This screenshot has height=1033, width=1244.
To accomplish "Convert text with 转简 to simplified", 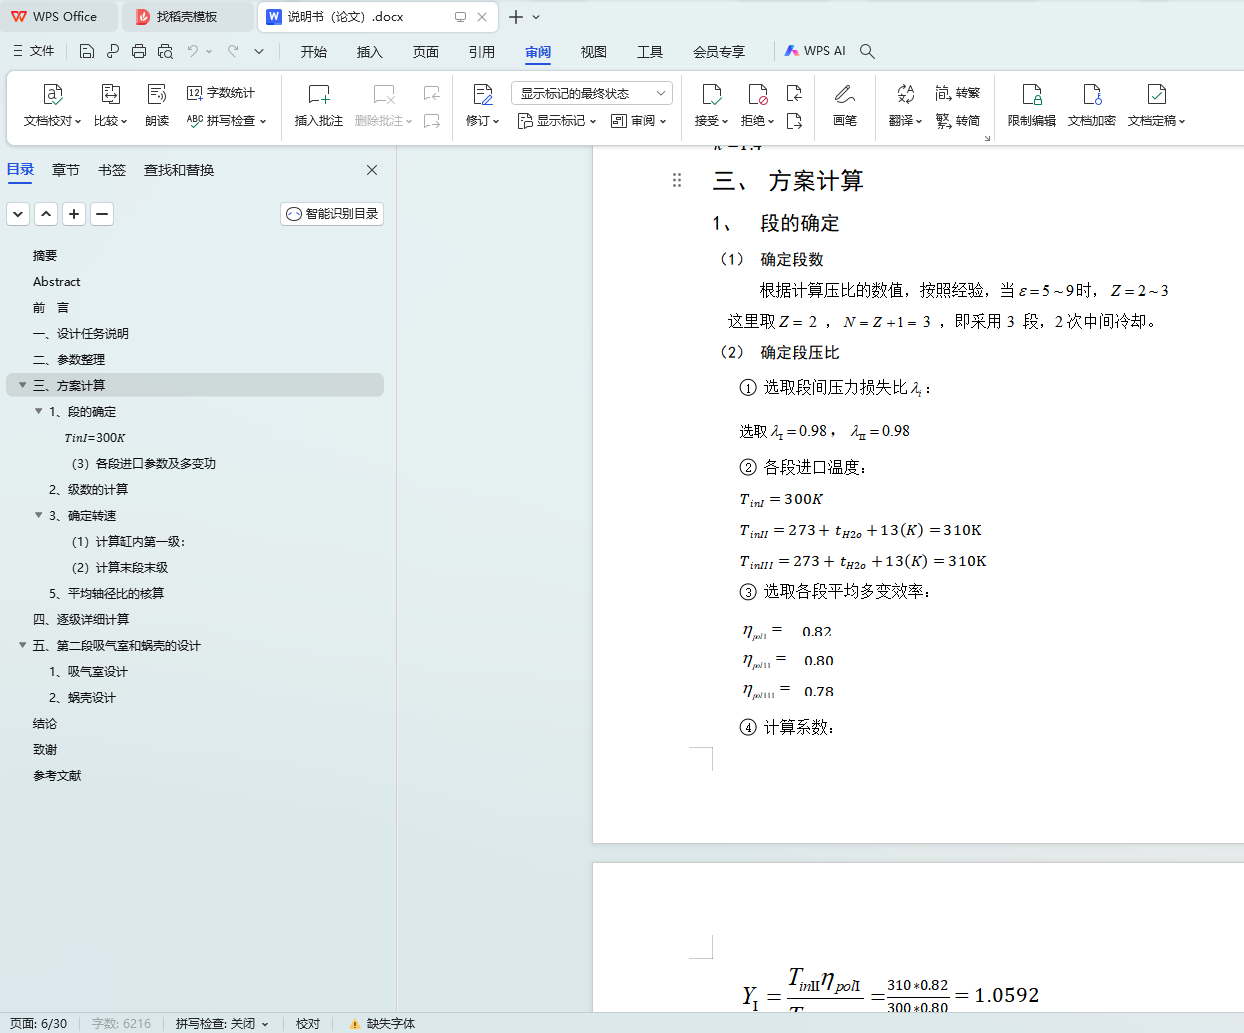I will (958, 121).
